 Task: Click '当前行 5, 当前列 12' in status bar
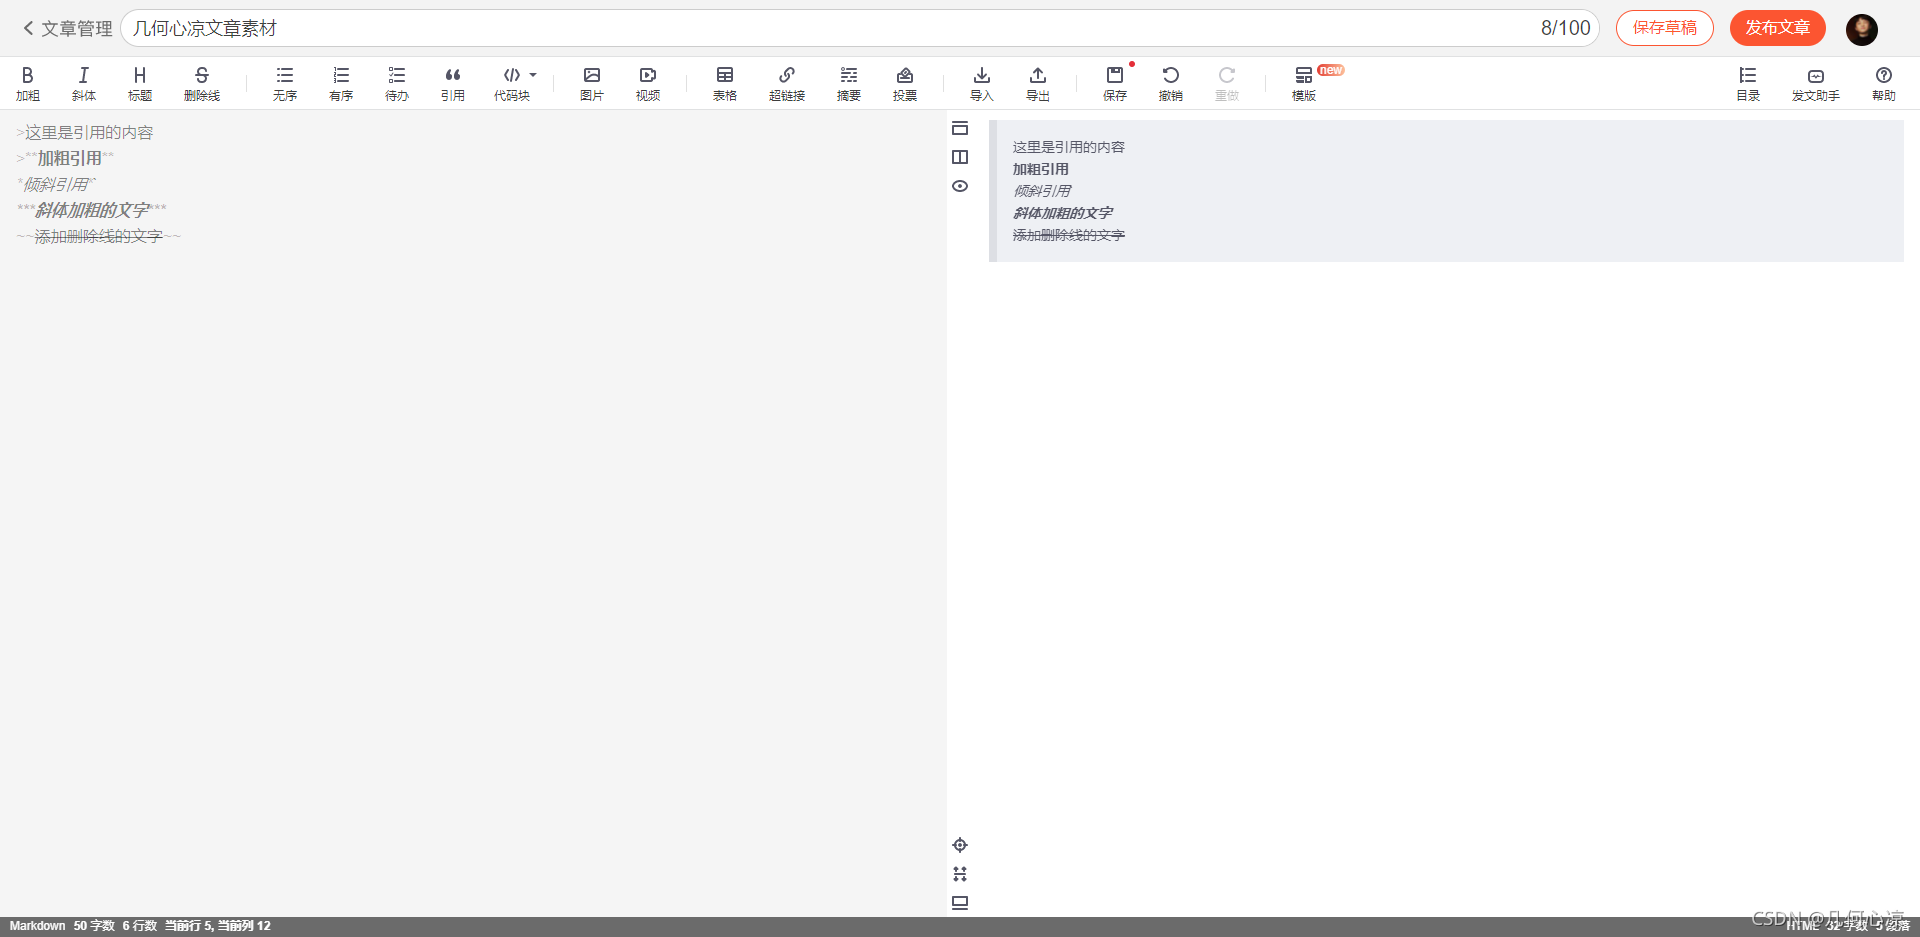[x=218, y=926]
